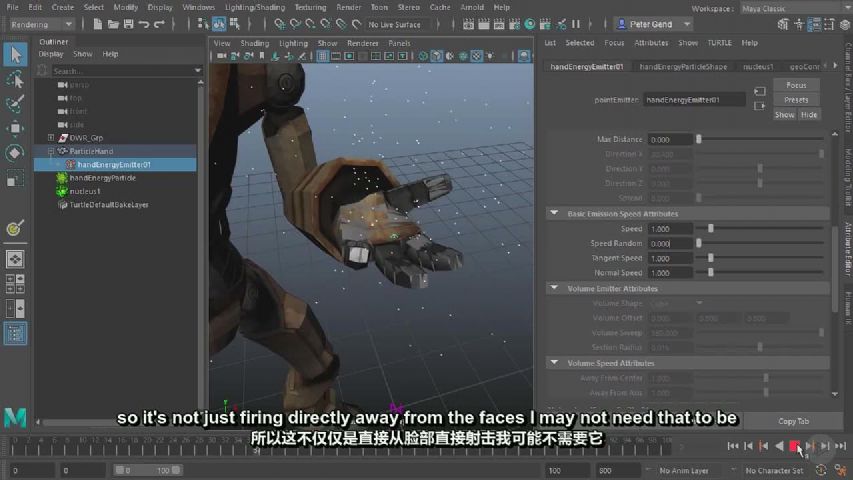Viewport: 853px width, 480px height.
Task: Choose the Lasso selection tool
Action: tap(15, 79)
